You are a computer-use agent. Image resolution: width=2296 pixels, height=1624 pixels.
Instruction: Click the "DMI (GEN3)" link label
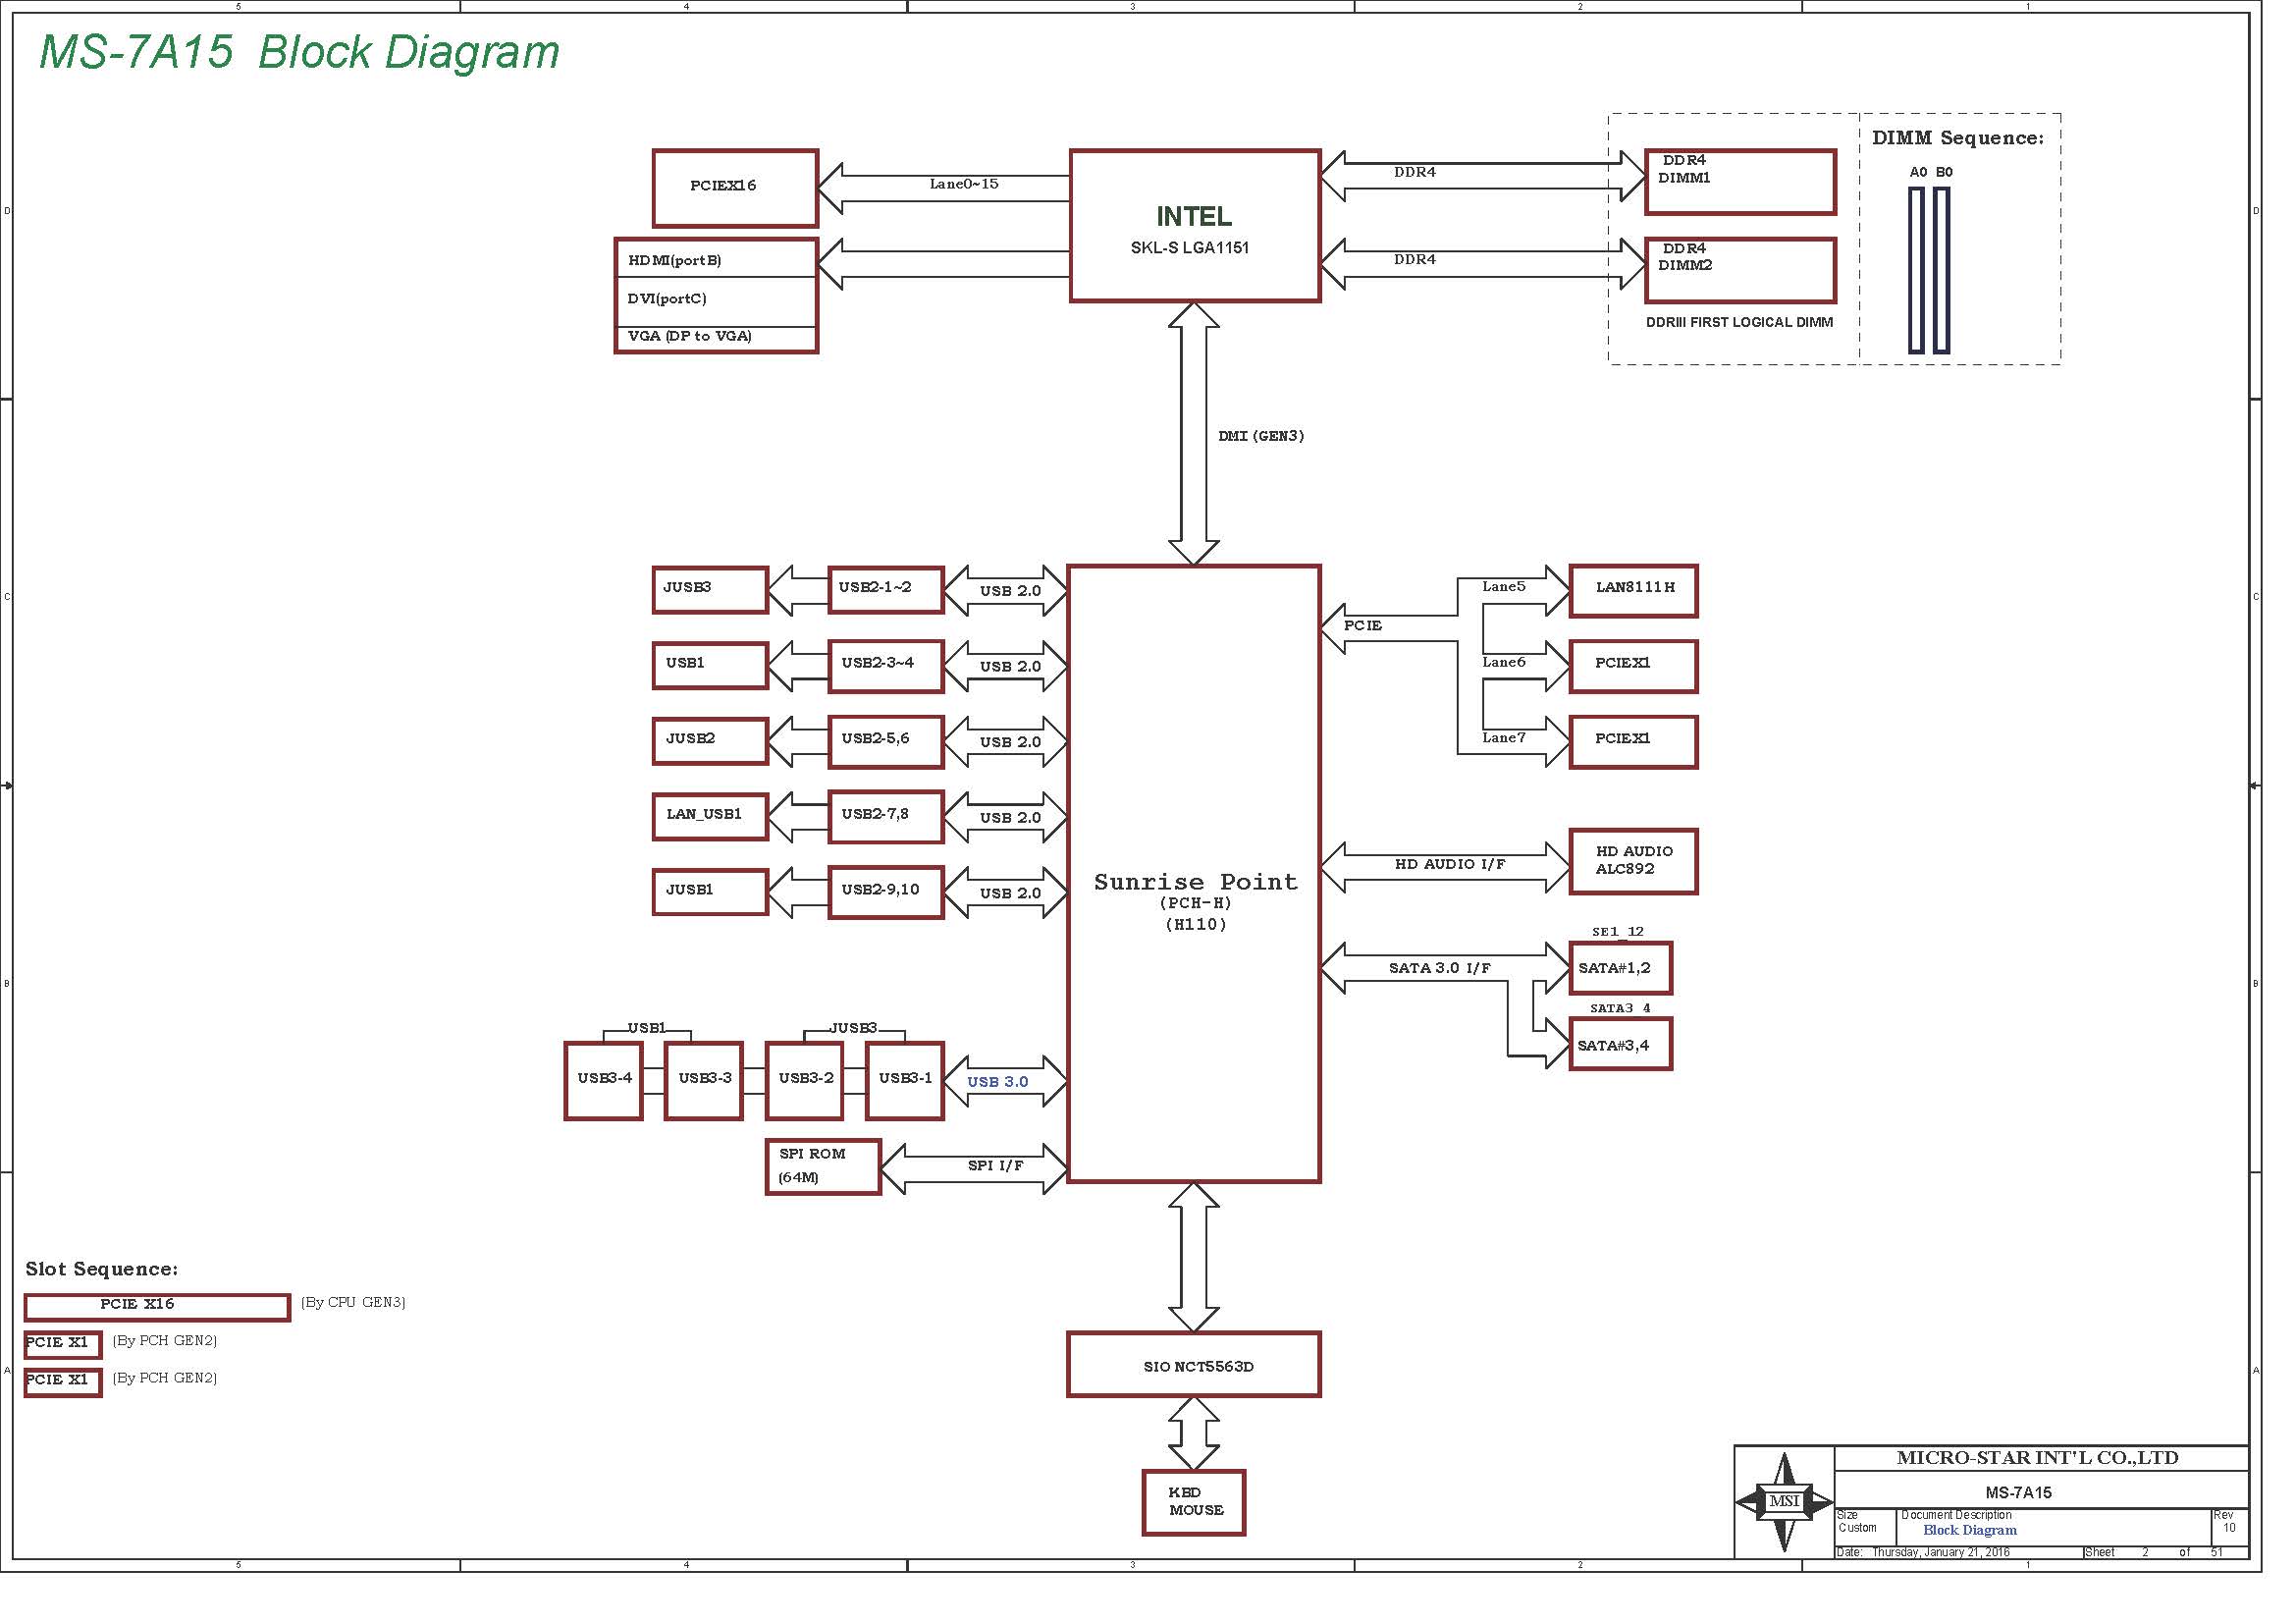(1261, 436)
